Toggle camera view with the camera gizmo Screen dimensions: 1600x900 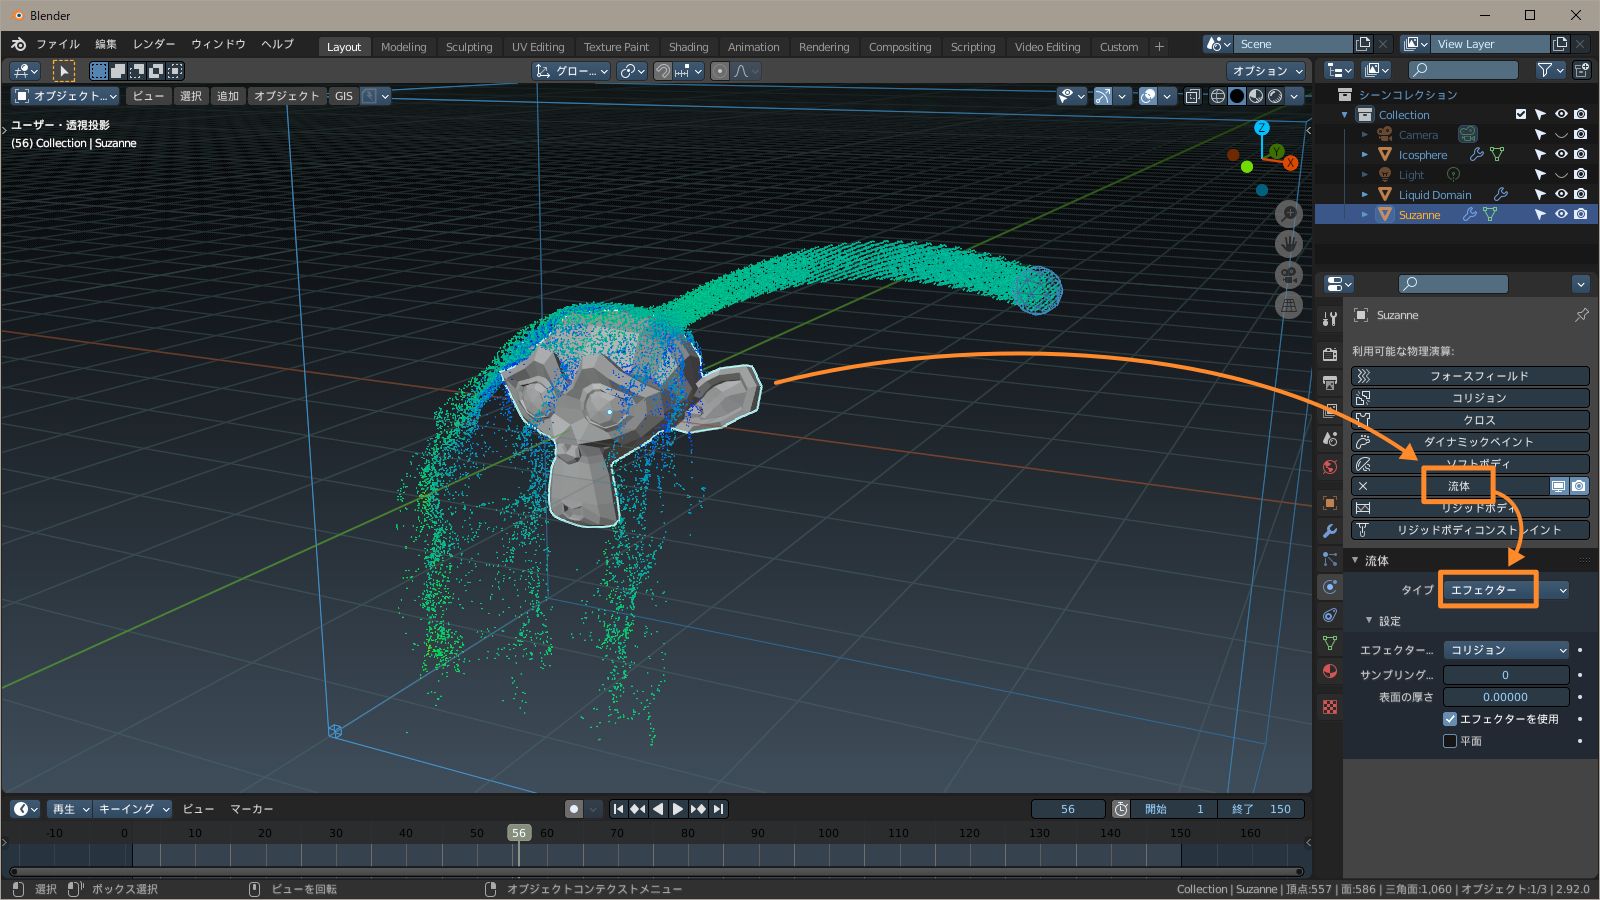tap(1289, 275)
